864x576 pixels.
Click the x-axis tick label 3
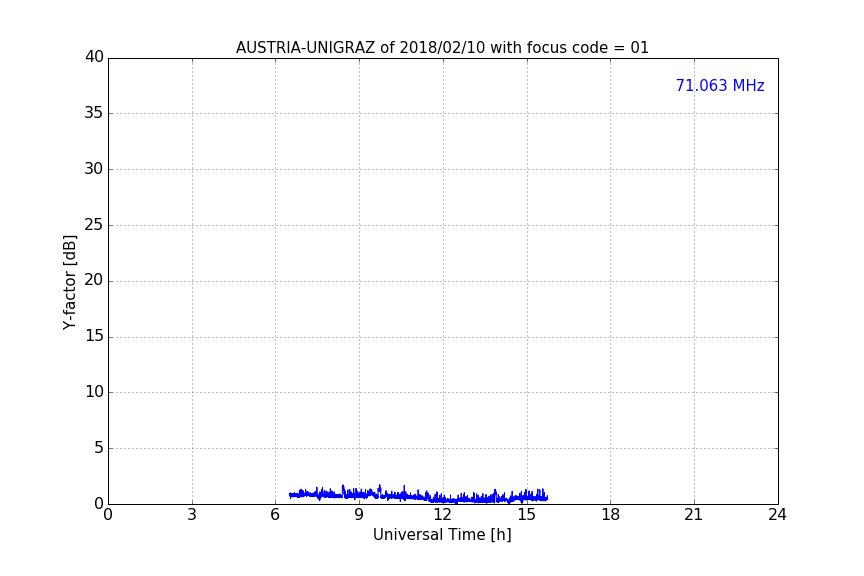point(192,515)
